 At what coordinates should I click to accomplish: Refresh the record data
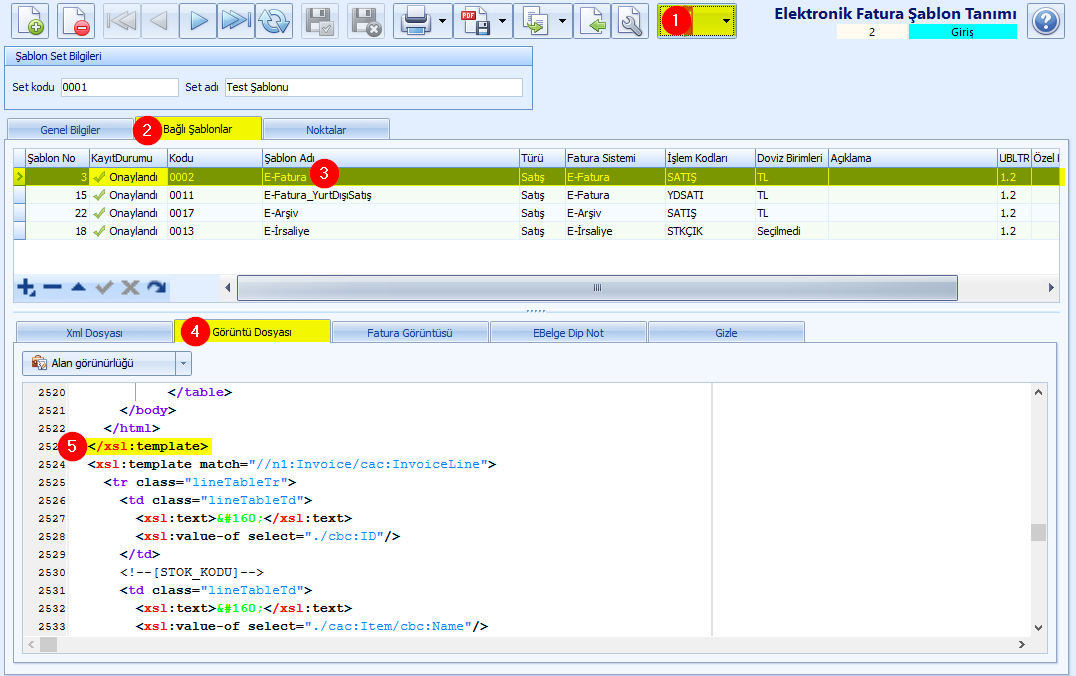coord(274,21)
